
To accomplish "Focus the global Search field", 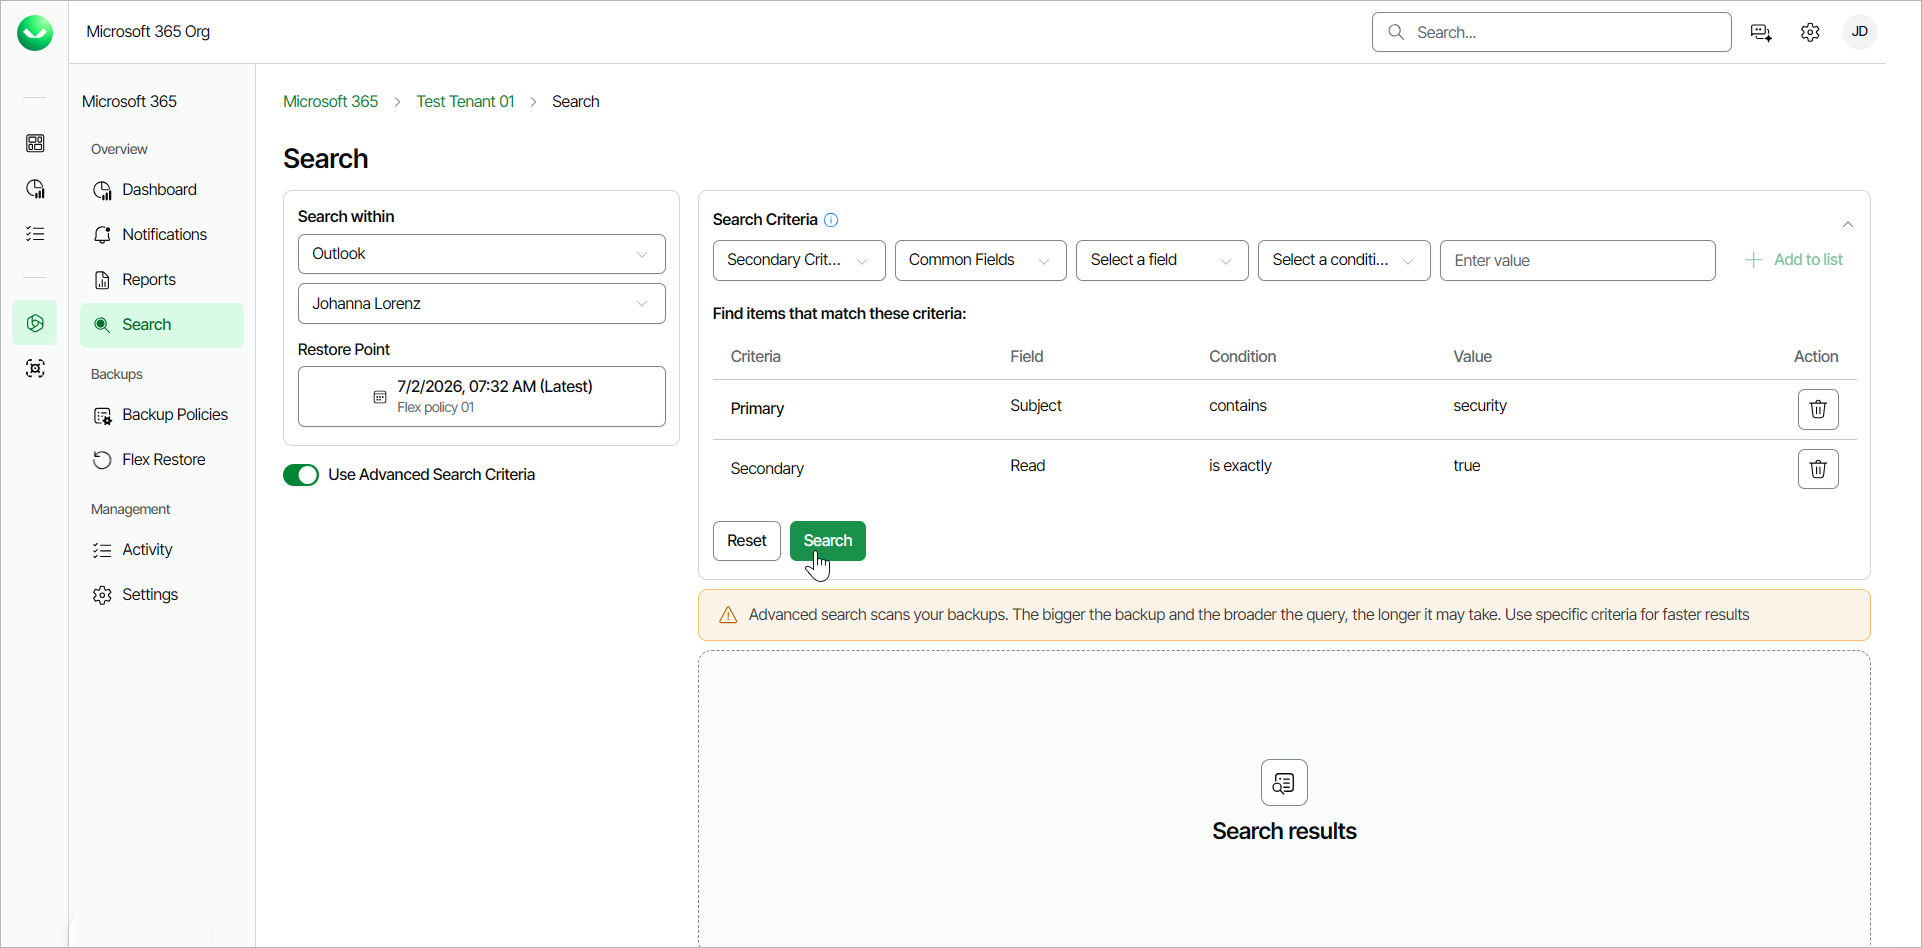I will pos(1552,32).
